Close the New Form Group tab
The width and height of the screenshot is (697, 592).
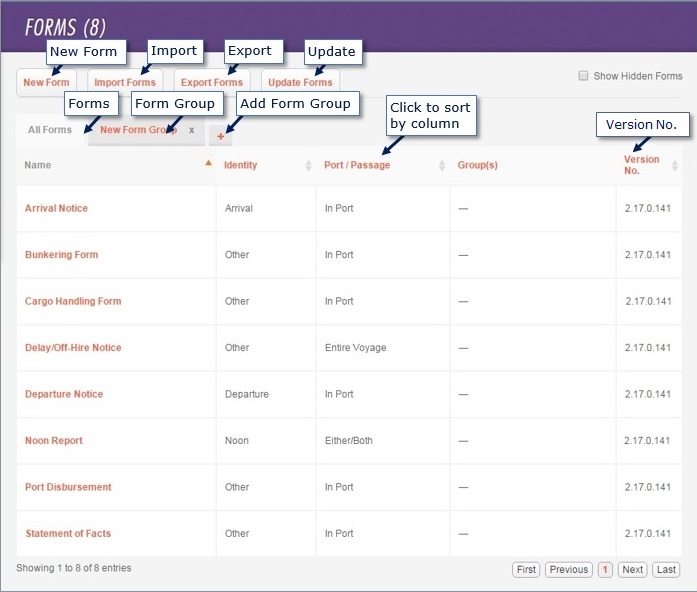click(191, 130)
